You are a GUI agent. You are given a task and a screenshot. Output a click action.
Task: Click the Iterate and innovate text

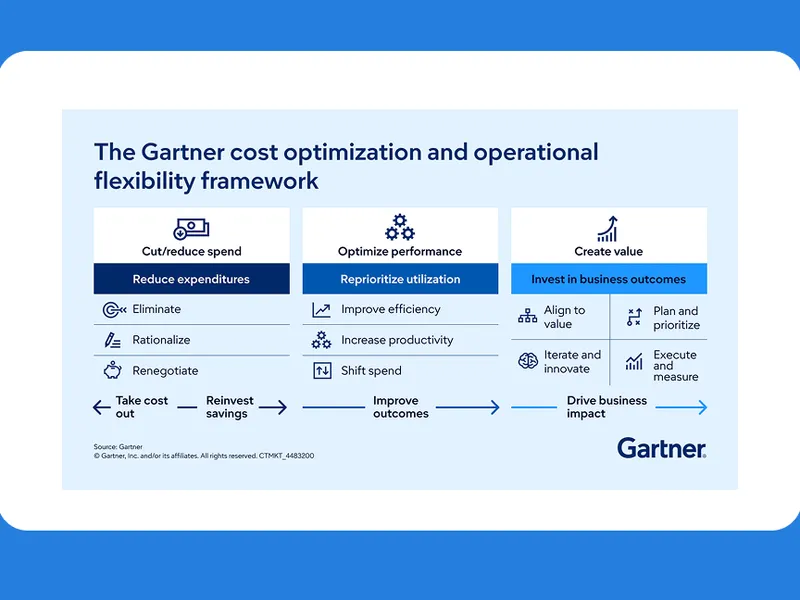[572, 362]
